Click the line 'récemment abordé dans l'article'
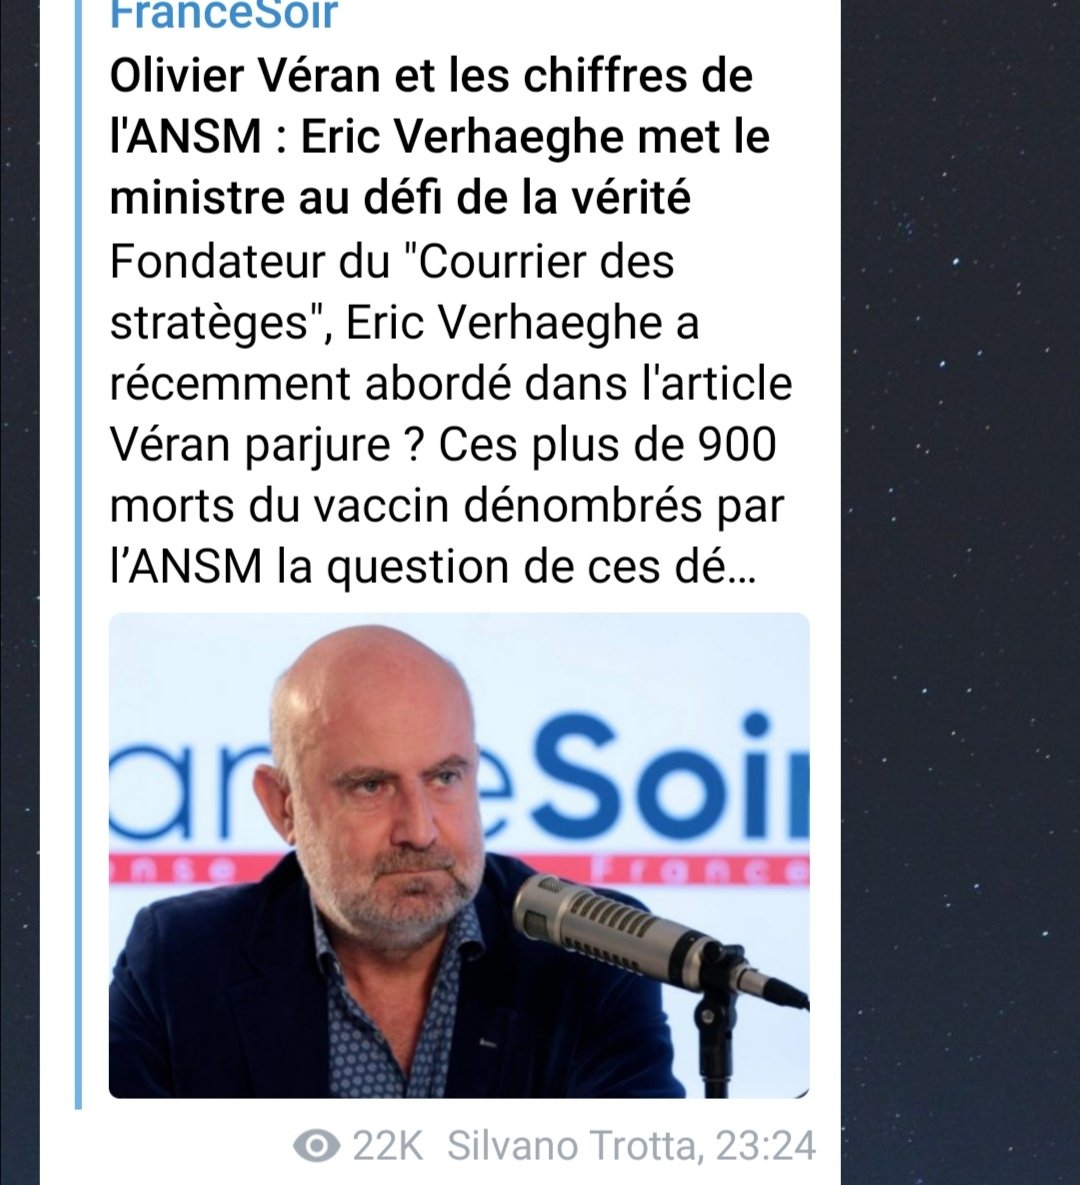This screenshot has height=1185, width=1080. (451, 384)
